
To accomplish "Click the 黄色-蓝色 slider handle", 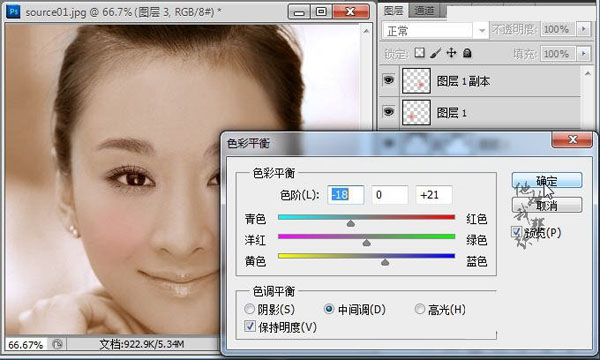I will pyautogui.click(x=385, y=262).
